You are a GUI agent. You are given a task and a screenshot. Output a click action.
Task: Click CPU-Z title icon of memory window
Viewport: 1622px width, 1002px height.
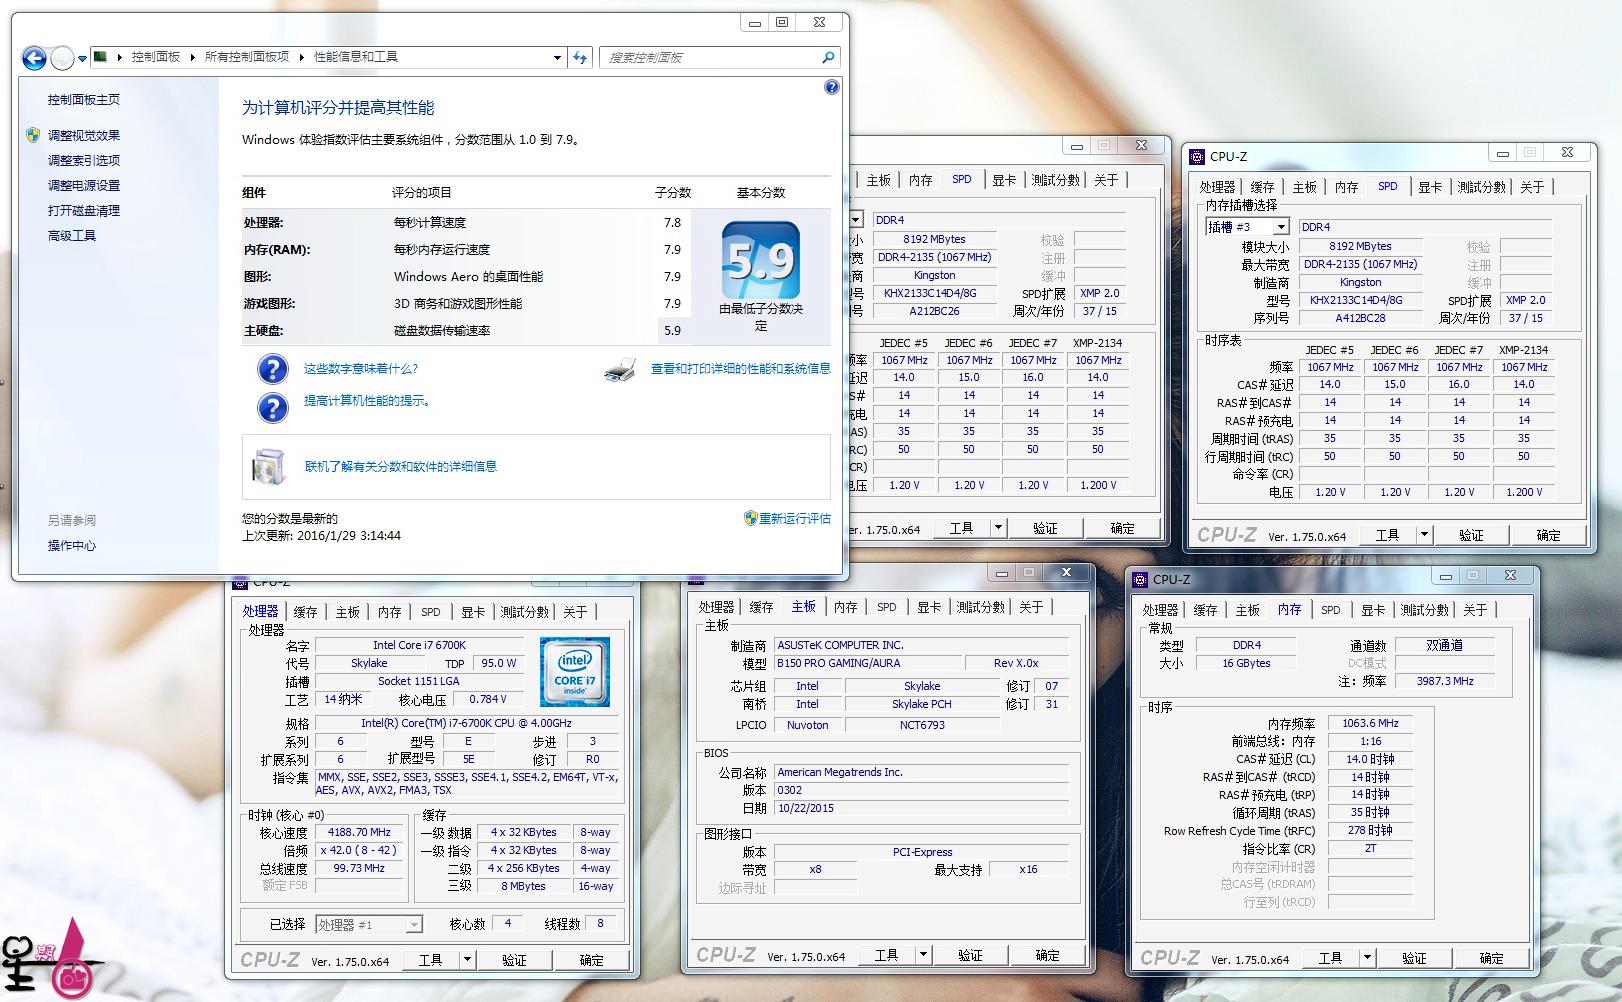coord(1140,579)
